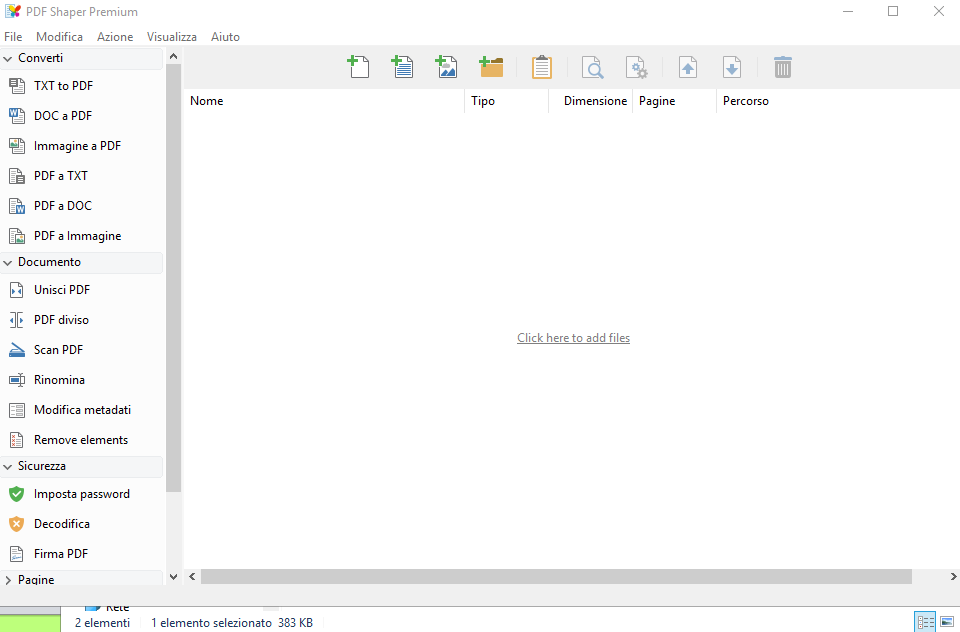Select the Modifica metadati icon
The width and height of the screenshot is (960, 632).
[x=17, y=410]
